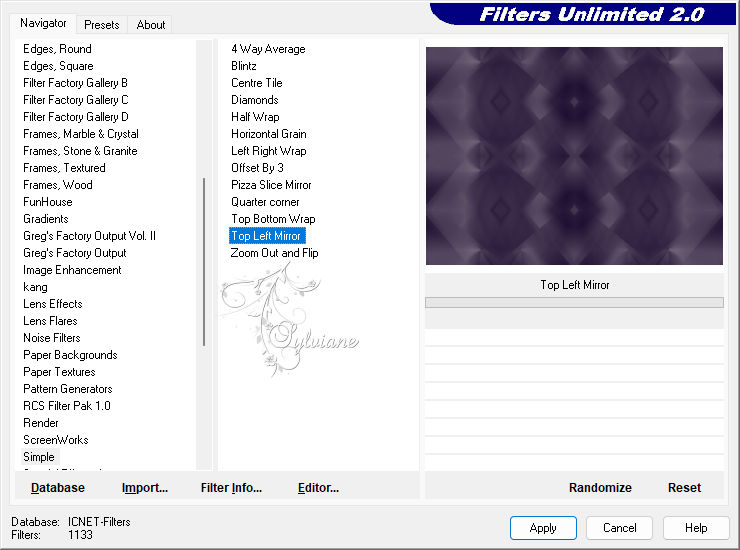Choose the Left Right Wrap filter

tap(269, 151)
